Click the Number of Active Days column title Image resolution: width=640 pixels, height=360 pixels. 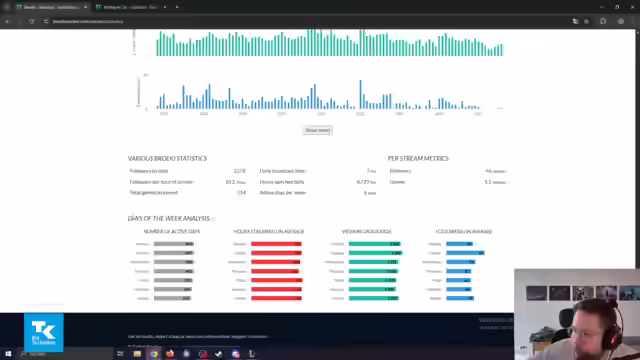click(171, 231)
